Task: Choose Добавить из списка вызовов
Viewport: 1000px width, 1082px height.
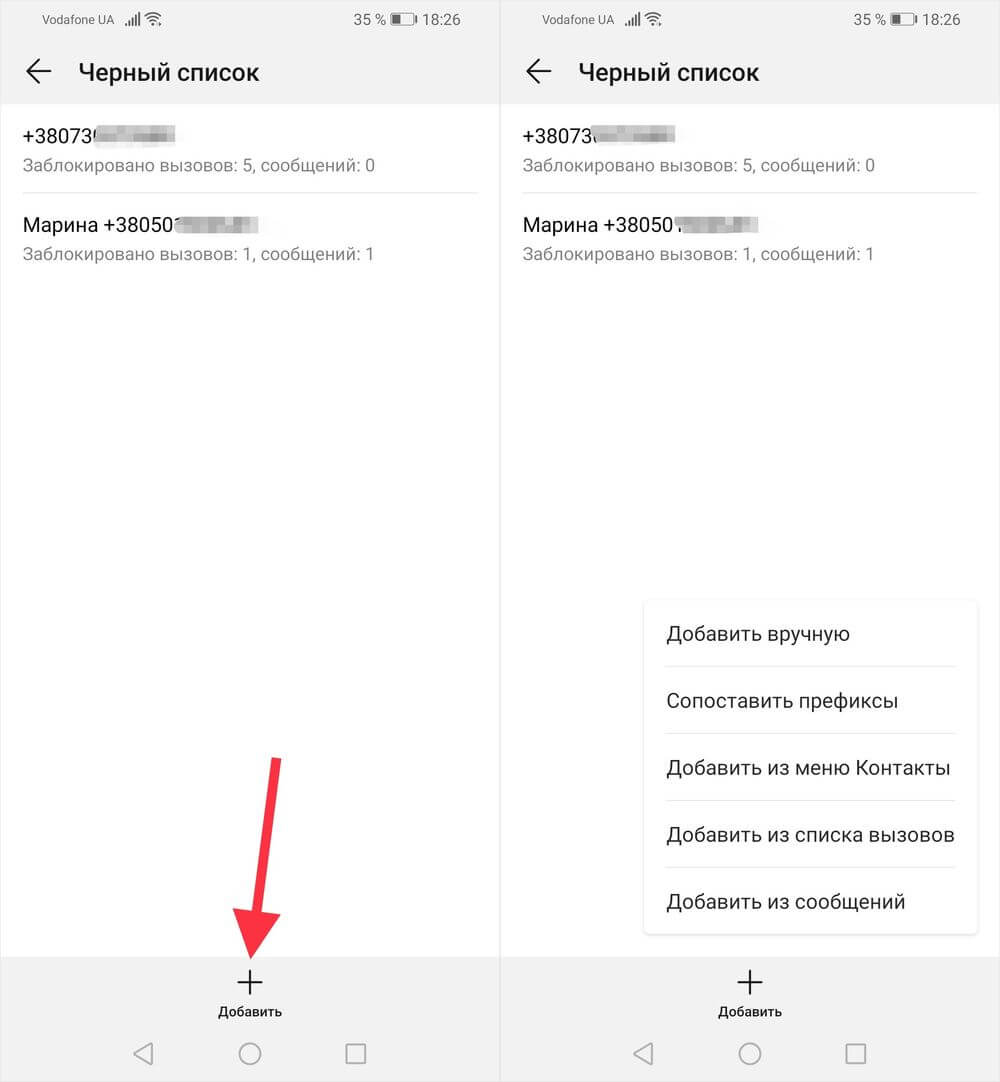Action: click(x=811, y=834)
